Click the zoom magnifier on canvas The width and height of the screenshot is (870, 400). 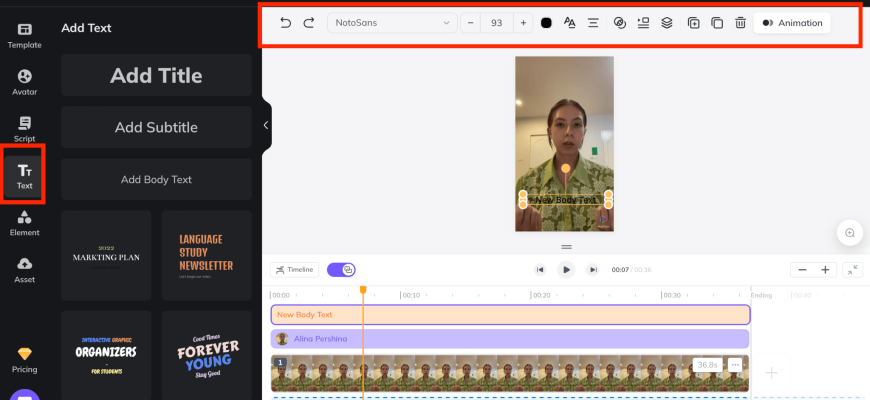850,233
